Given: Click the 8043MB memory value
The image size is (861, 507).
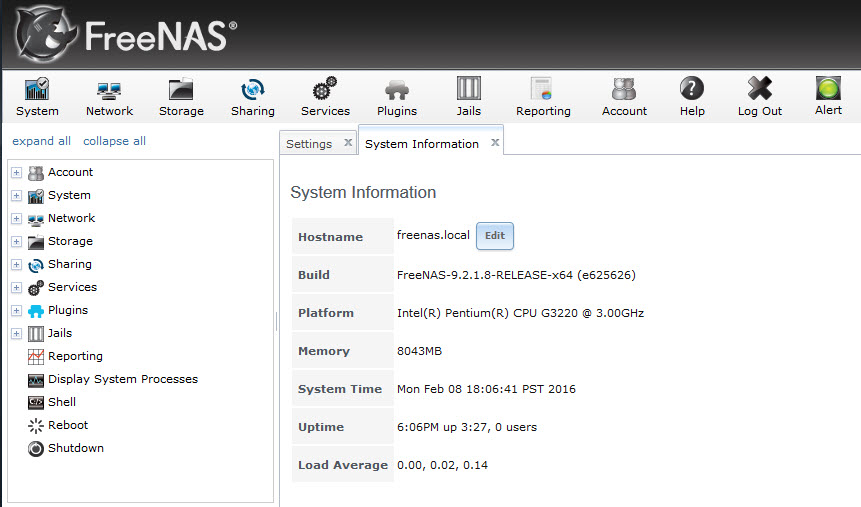Looking at the screenshot, I should (420, 351).
